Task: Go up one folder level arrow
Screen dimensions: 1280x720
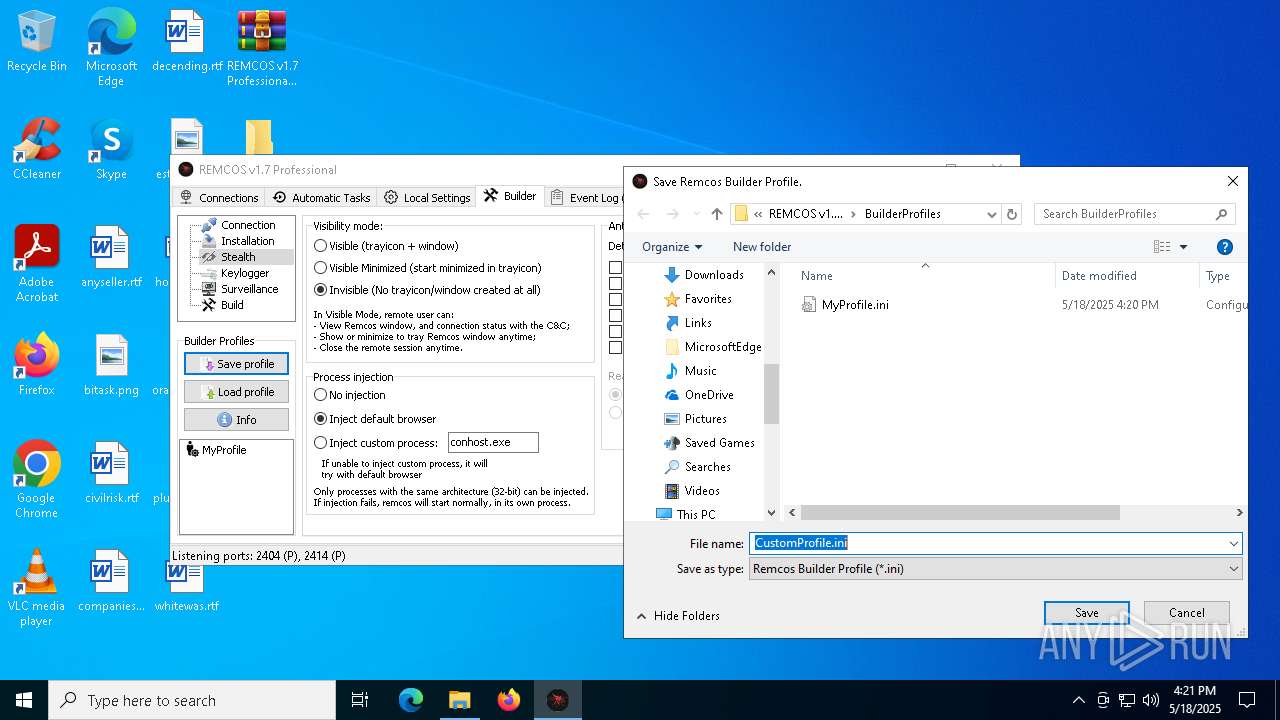Action: tap(717, 214)
